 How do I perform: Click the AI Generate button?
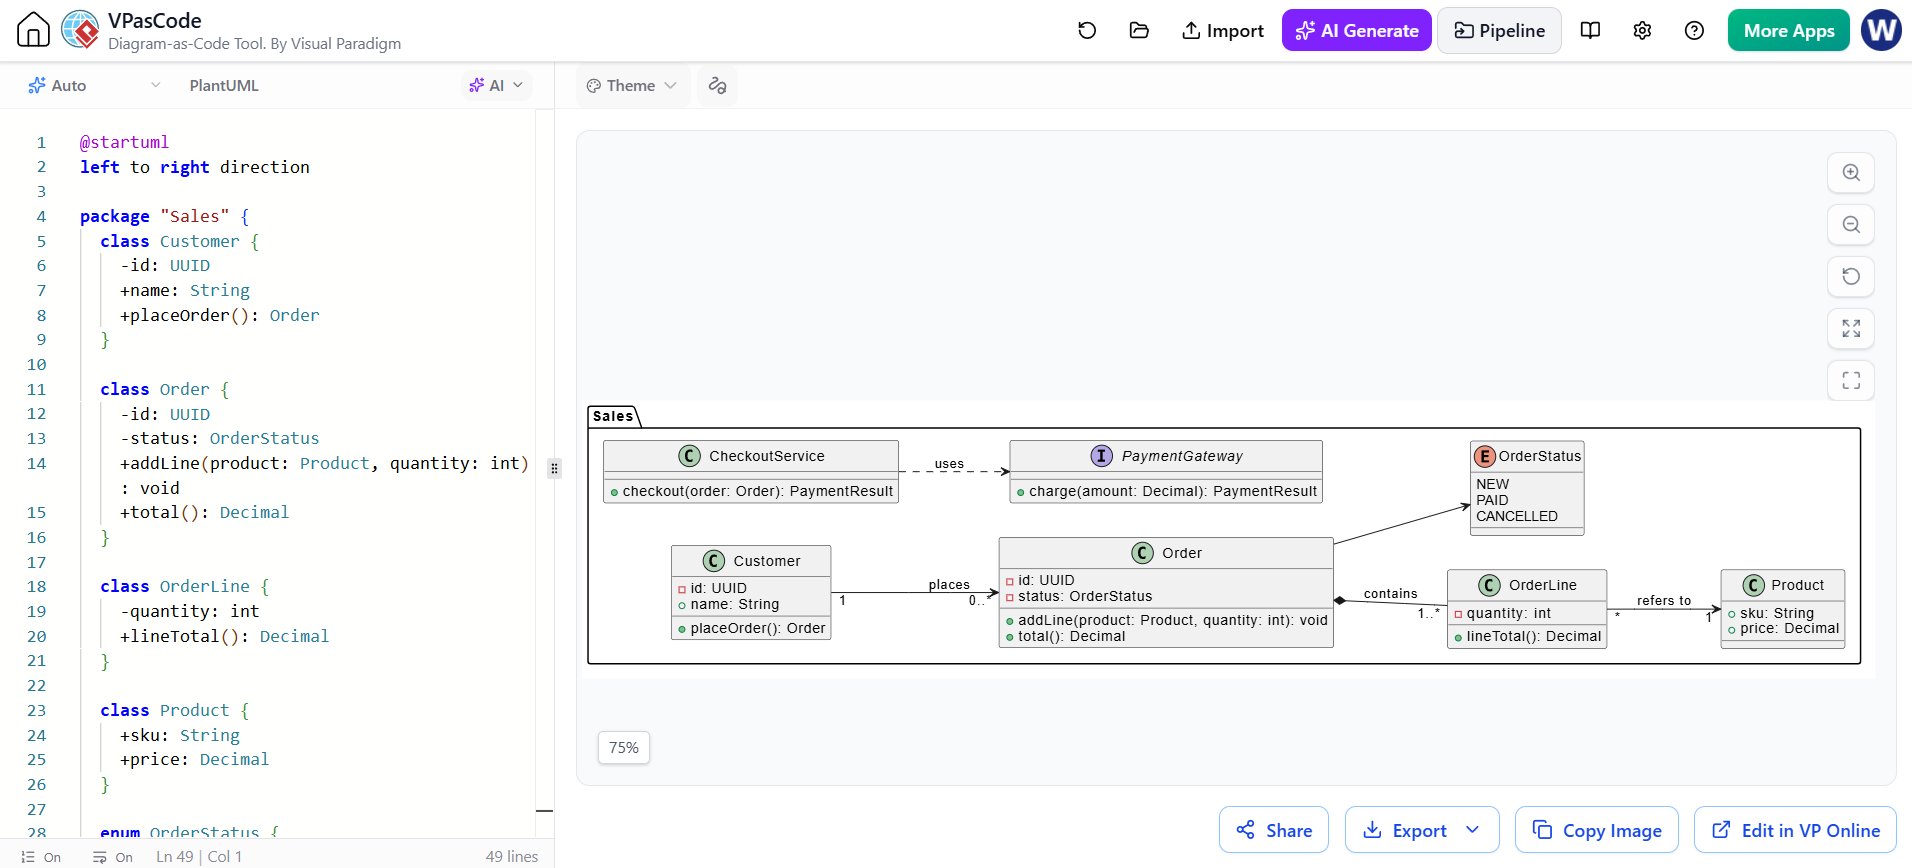coord(1357,30)
